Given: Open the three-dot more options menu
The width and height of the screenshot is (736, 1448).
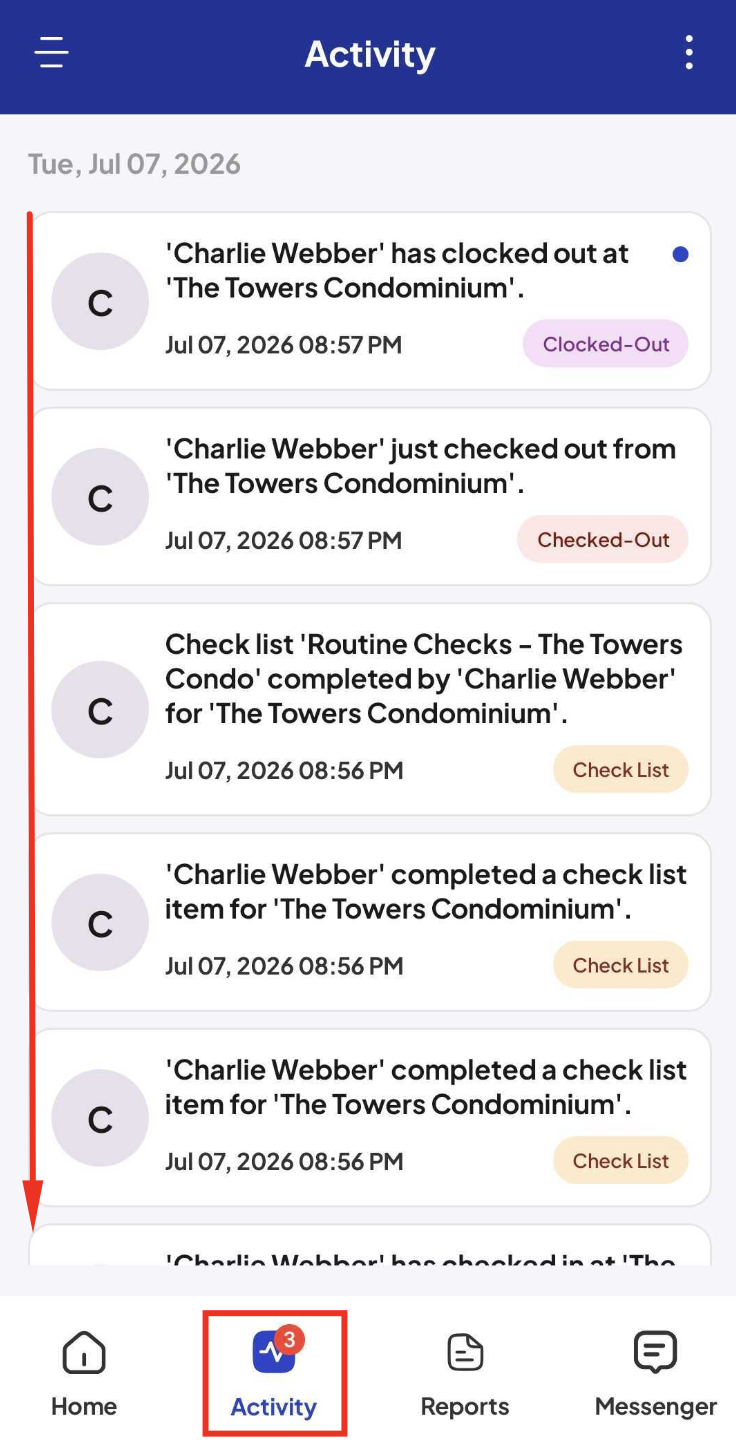Looking at the screenshot, I should pos(689,53).
